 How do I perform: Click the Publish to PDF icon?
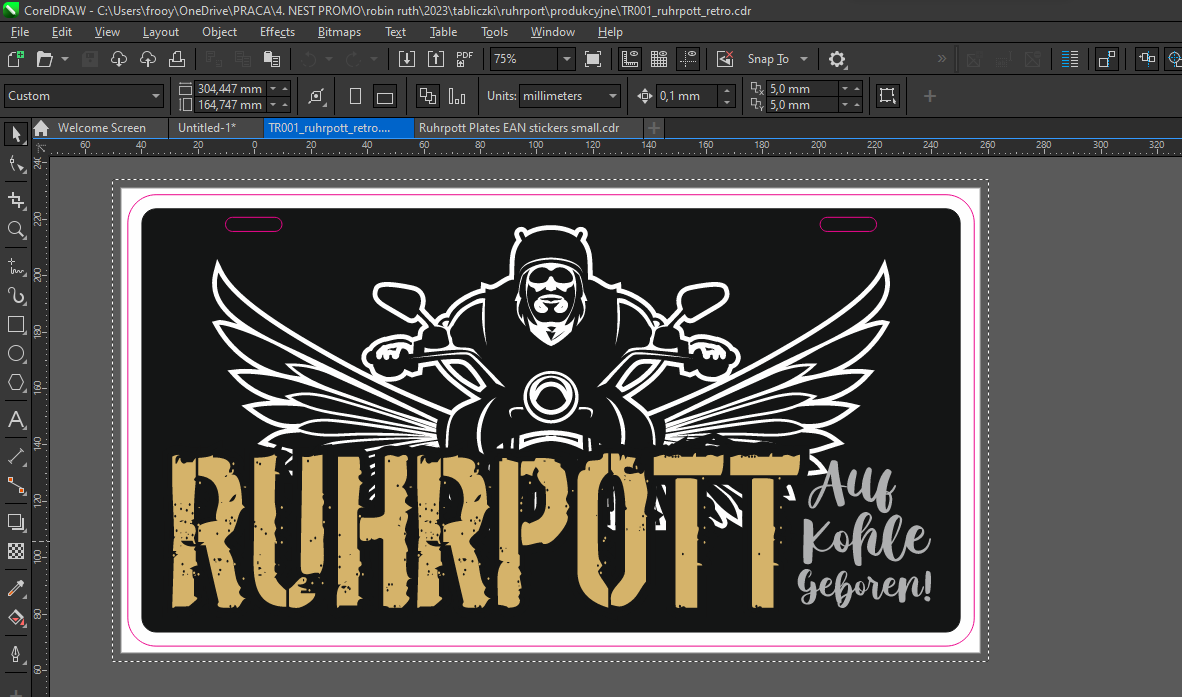point(464,59)
